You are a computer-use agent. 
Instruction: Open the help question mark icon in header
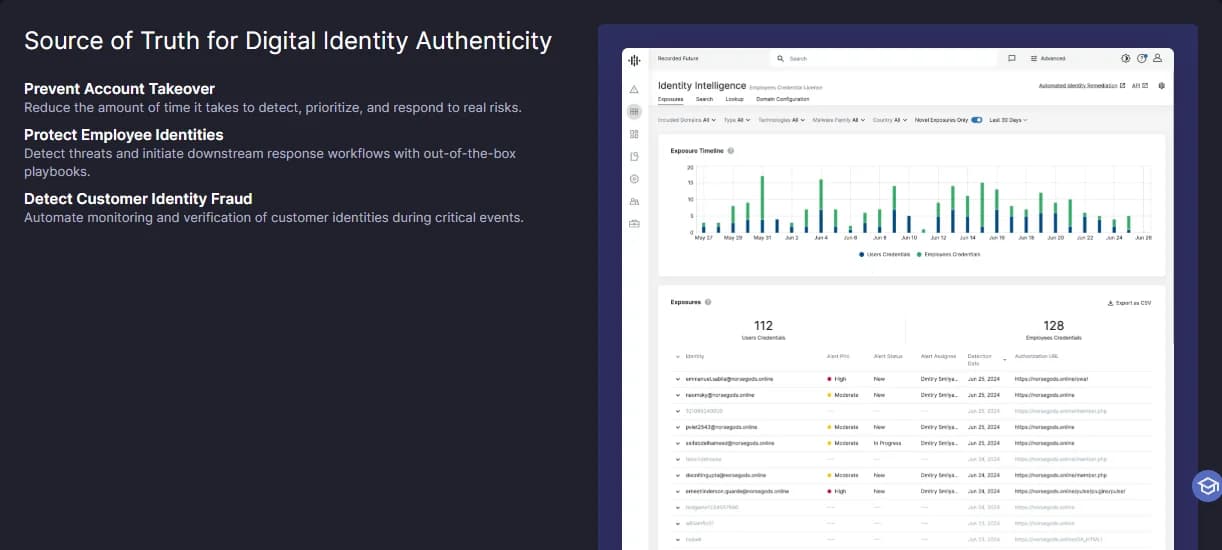[1142, 58]
